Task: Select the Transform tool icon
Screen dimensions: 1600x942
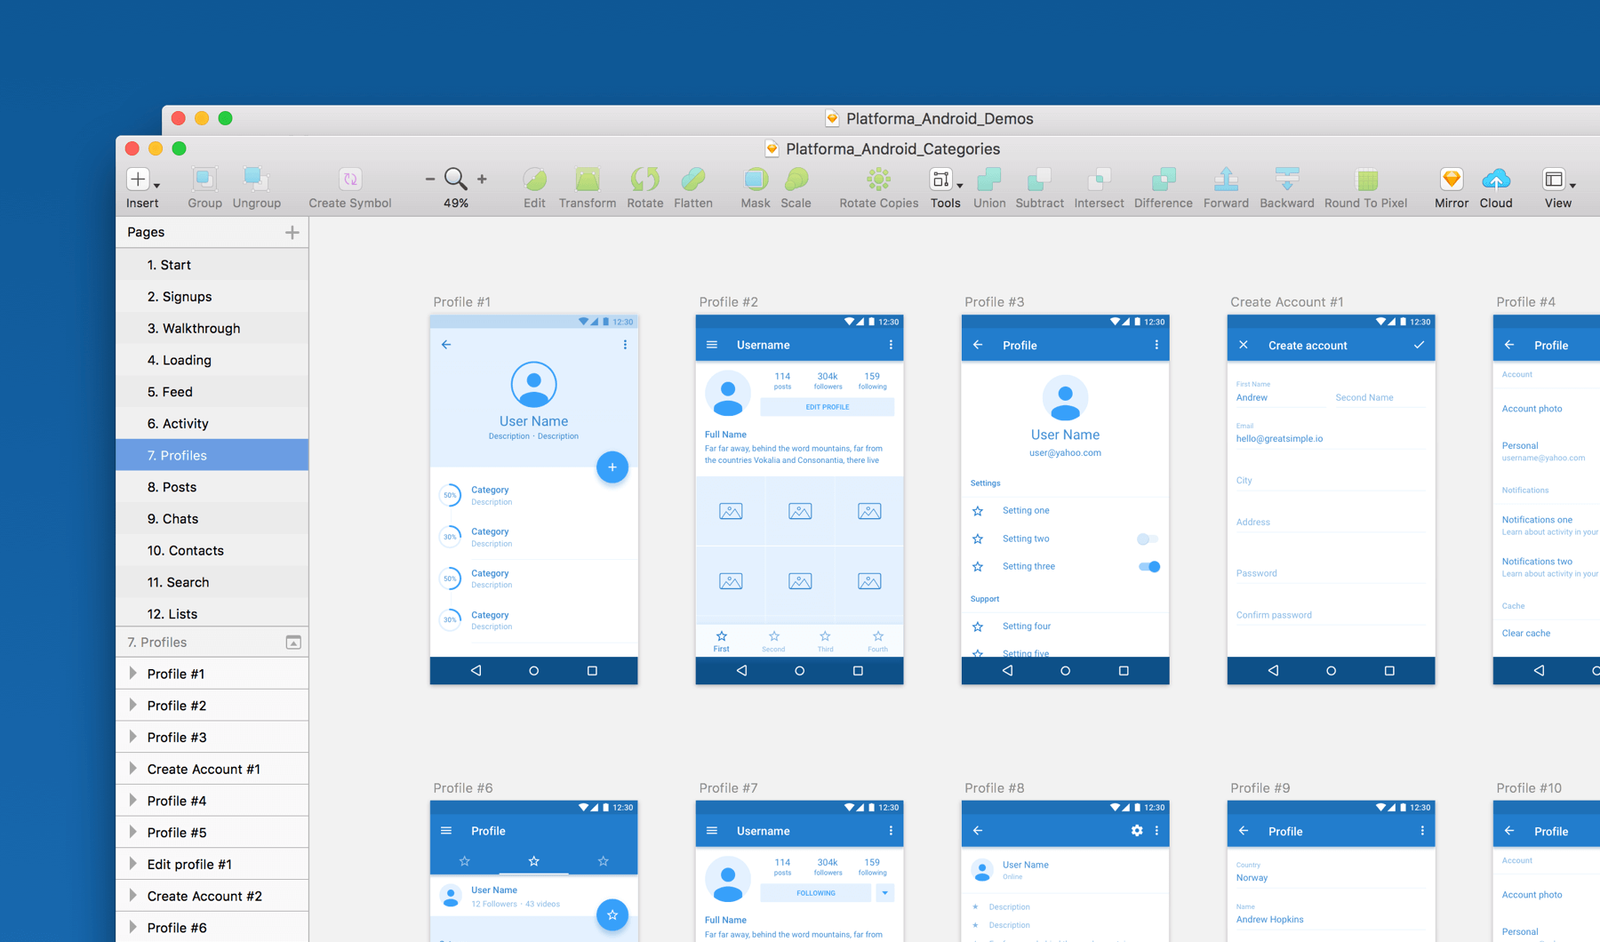Action: point(588,179)
